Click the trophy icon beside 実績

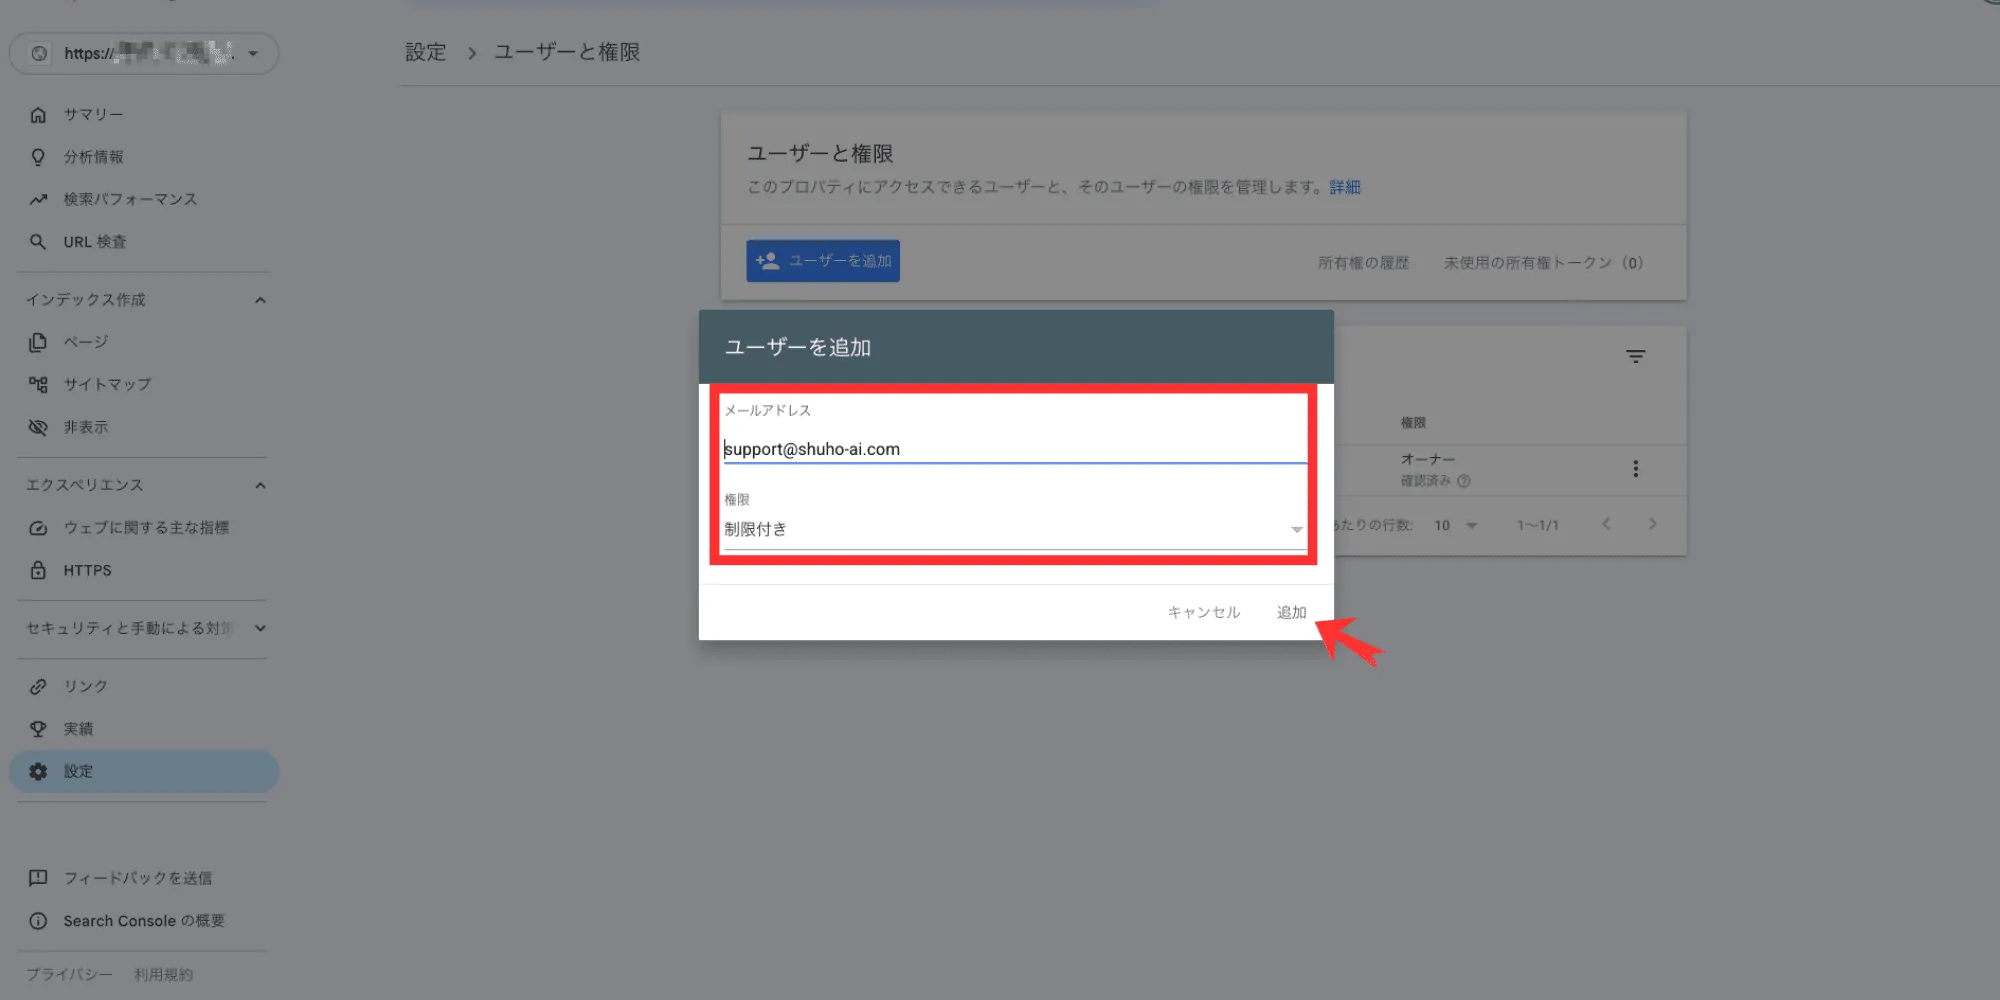pos(38,729)
